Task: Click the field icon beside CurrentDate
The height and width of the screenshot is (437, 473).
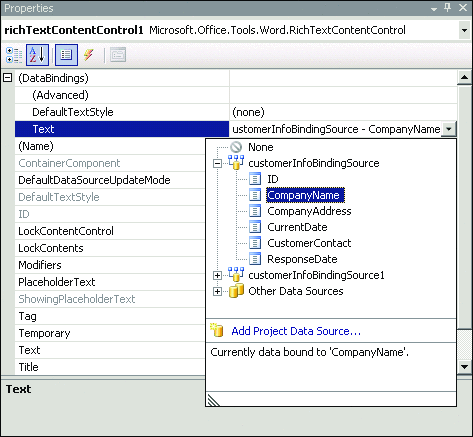Action: point(255,227)
